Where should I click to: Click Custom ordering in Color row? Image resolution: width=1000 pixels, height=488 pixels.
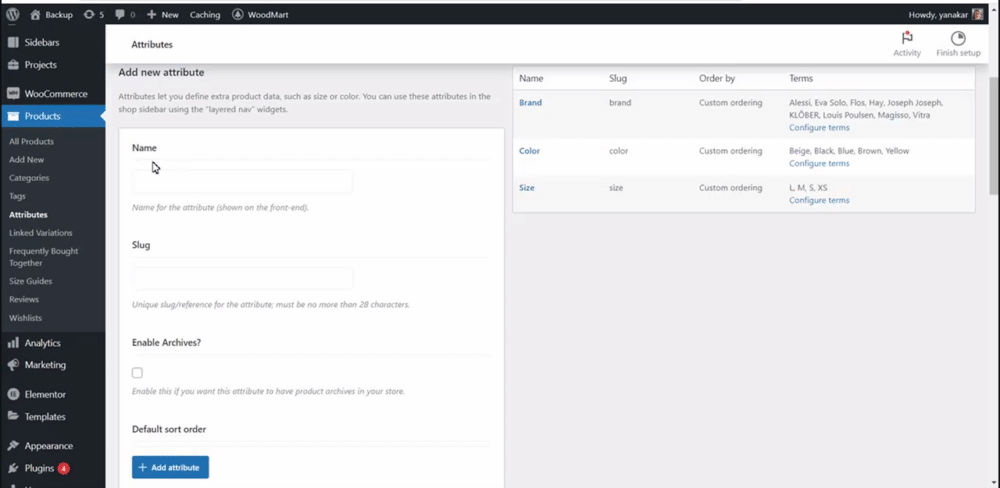(730, 151)
